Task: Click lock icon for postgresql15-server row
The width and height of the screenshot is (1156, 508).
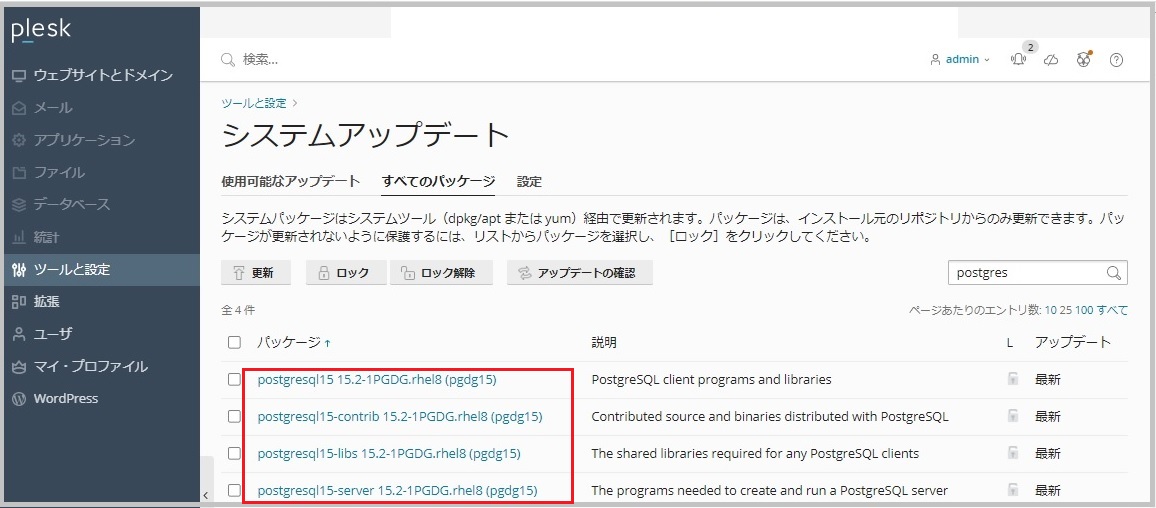Action: pos(1014,490)
